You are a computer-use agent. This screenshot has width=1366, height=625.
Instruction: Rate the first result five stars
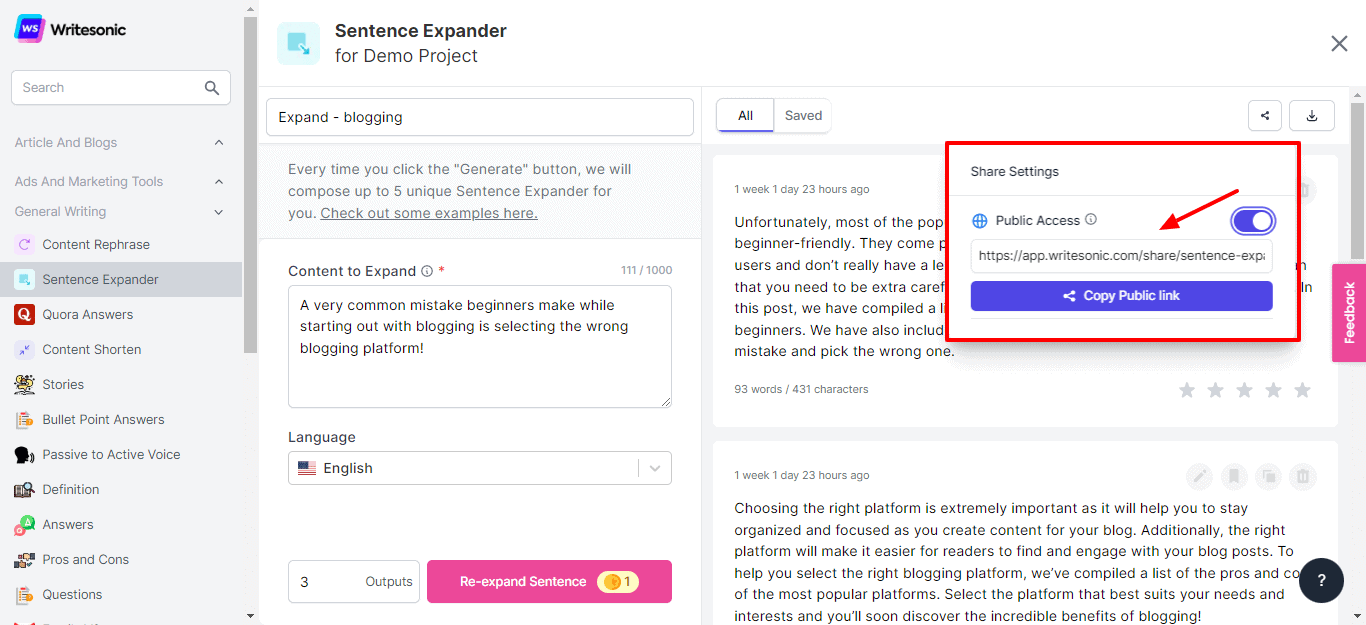coord(1302,390)
